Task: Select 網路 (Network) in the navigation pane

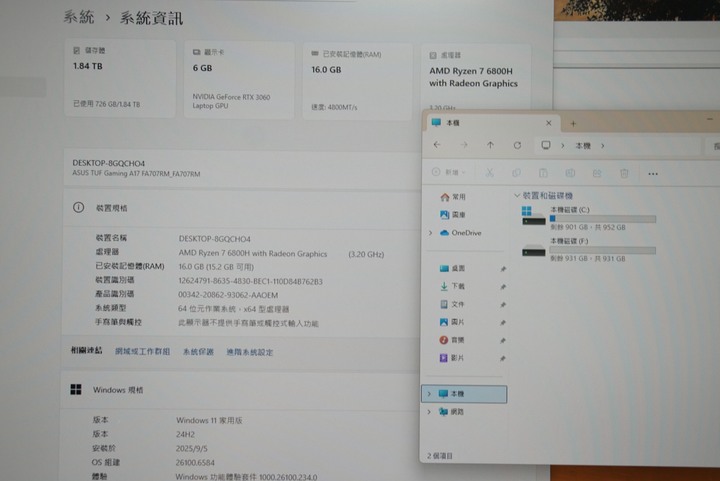Action: (451, 412)
